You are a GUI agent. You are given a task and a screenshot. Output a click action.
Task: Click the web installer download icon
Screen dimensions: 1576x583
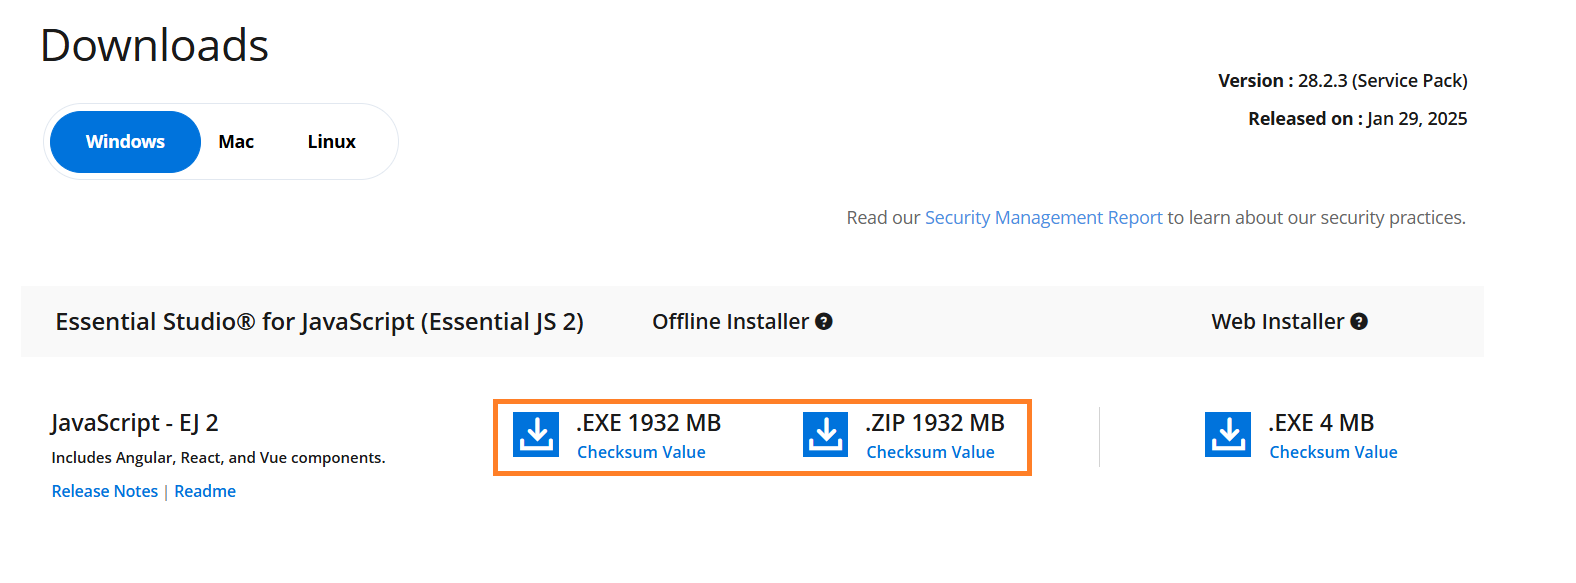(x=1228, y=435)
